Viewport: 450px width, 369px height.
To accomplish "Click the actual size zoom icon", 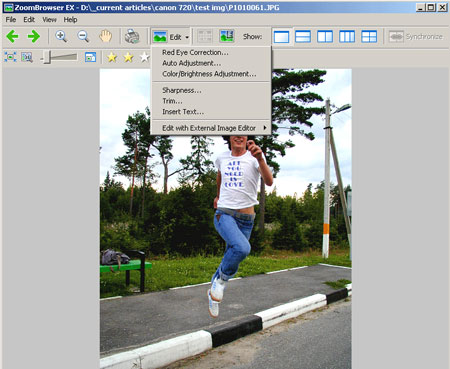I will (x=27, y=57).
